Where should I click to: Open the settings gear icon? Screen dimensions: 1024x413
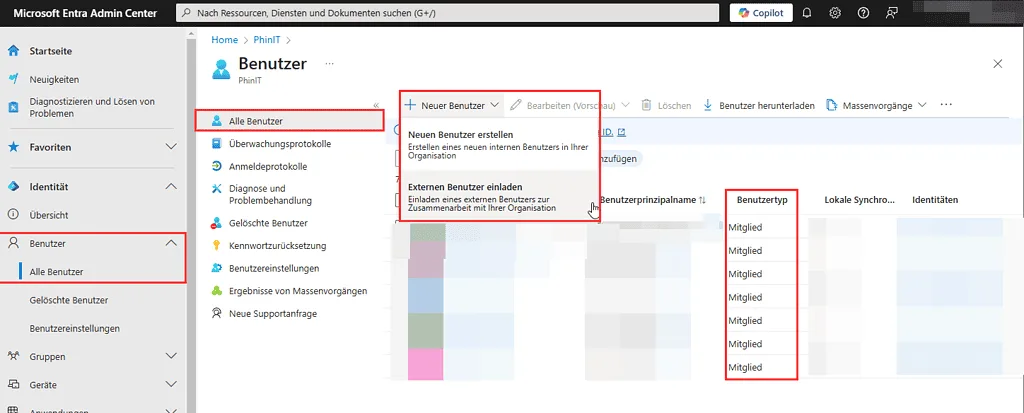(x=835, y=13)
